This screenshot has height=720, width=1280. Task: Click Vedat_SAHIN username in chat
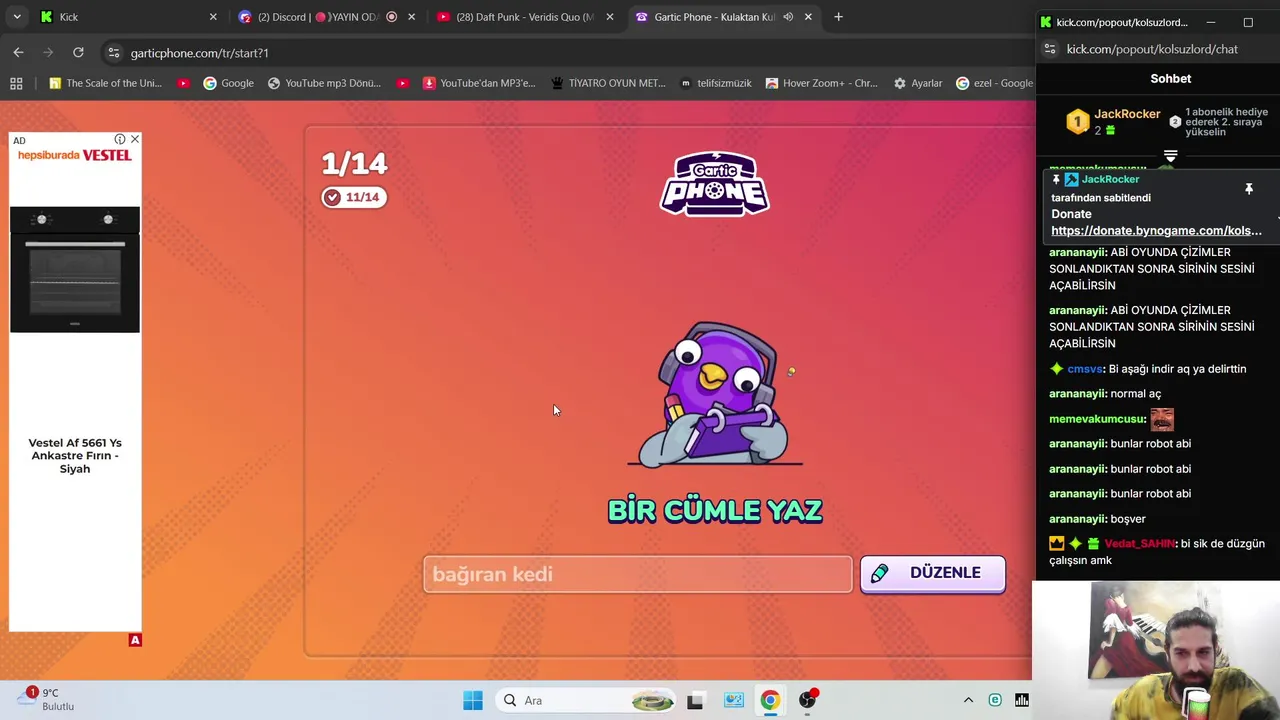pyautogui.click(x=1139, y=544)
